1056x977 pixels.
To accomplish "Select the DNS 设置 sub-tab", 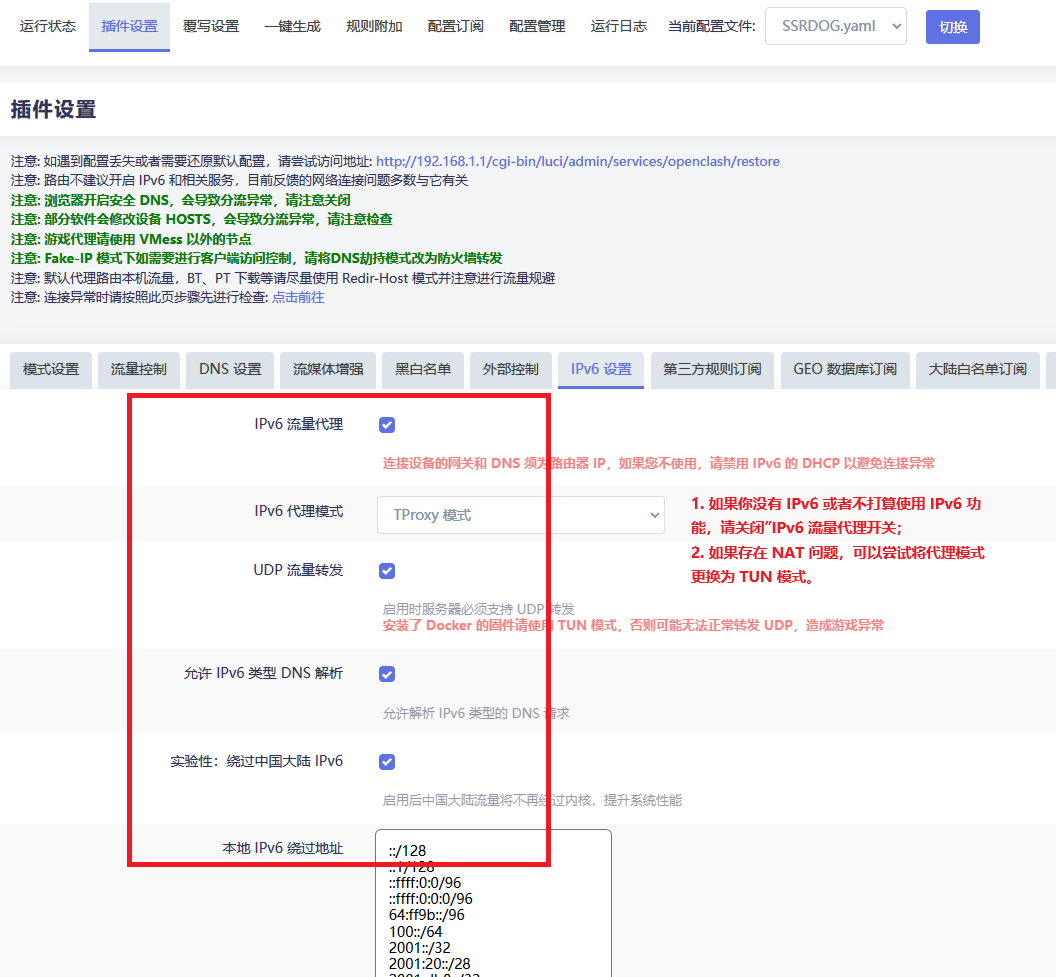I will click(x=230, y=369).
